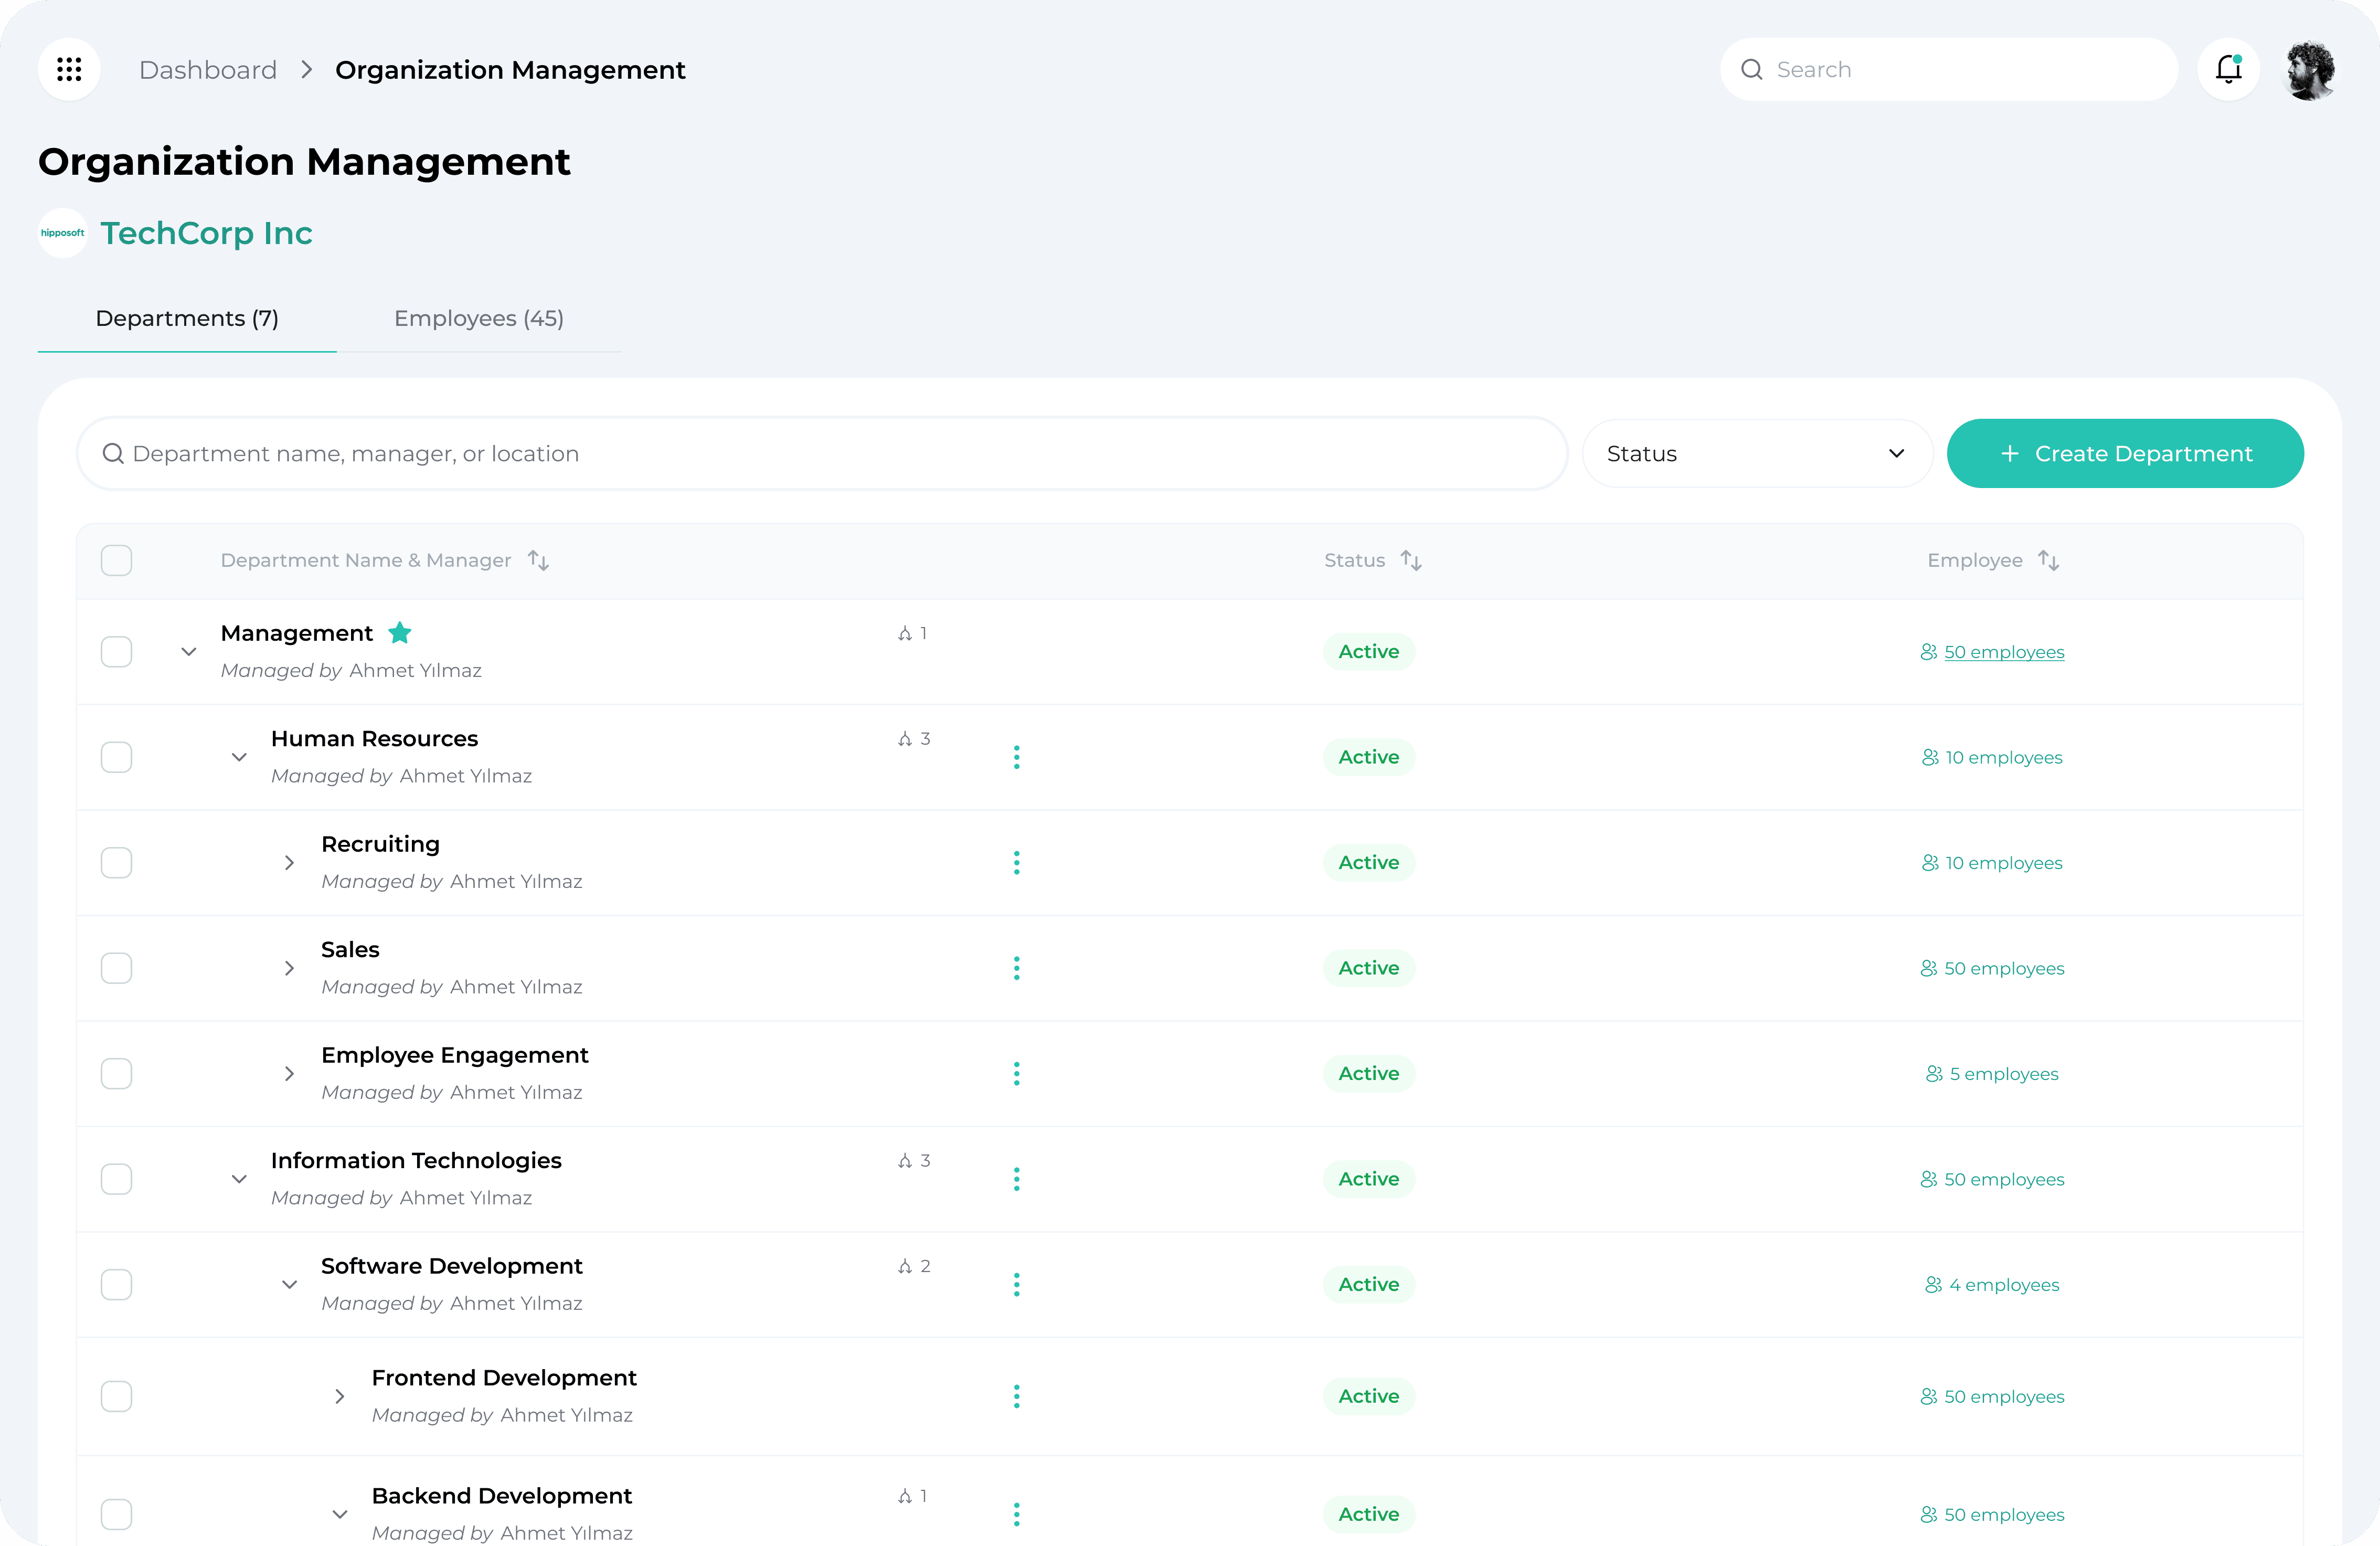Click the star icon next to Management
This screenshot has width=2380, height=1546.
[x=400, y=633]
